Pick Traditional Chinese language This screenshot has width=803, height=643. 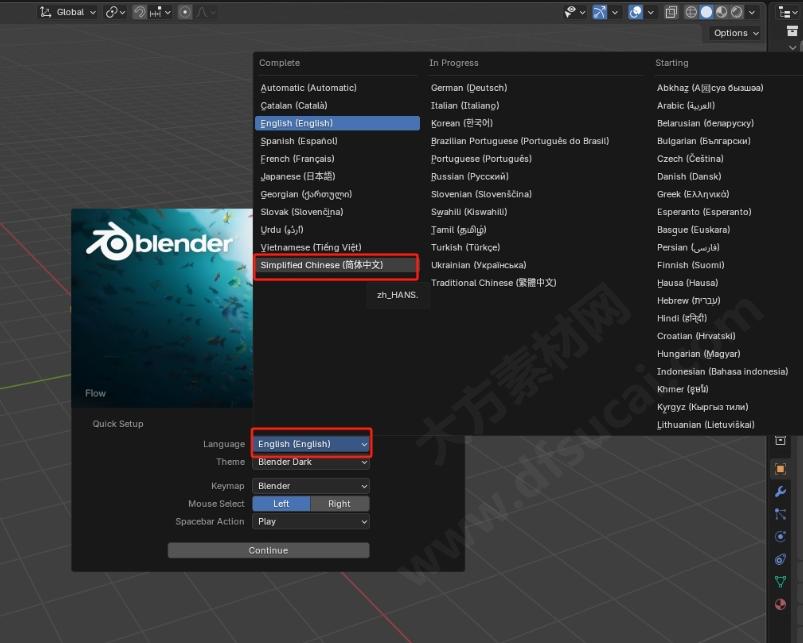click(x=535, y=283)
